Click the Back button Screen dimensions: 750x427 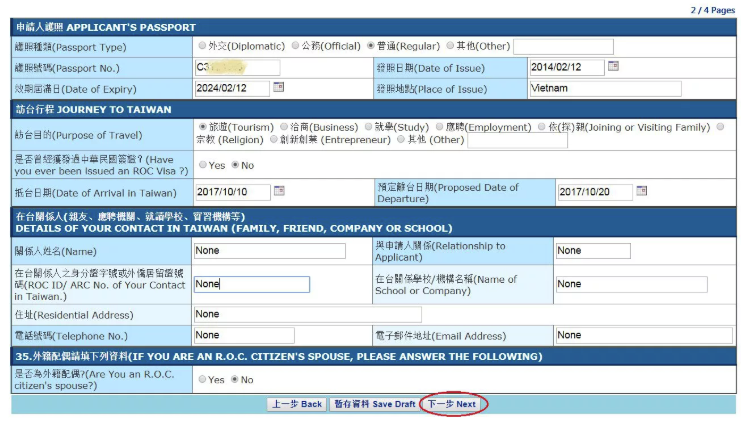297,405
